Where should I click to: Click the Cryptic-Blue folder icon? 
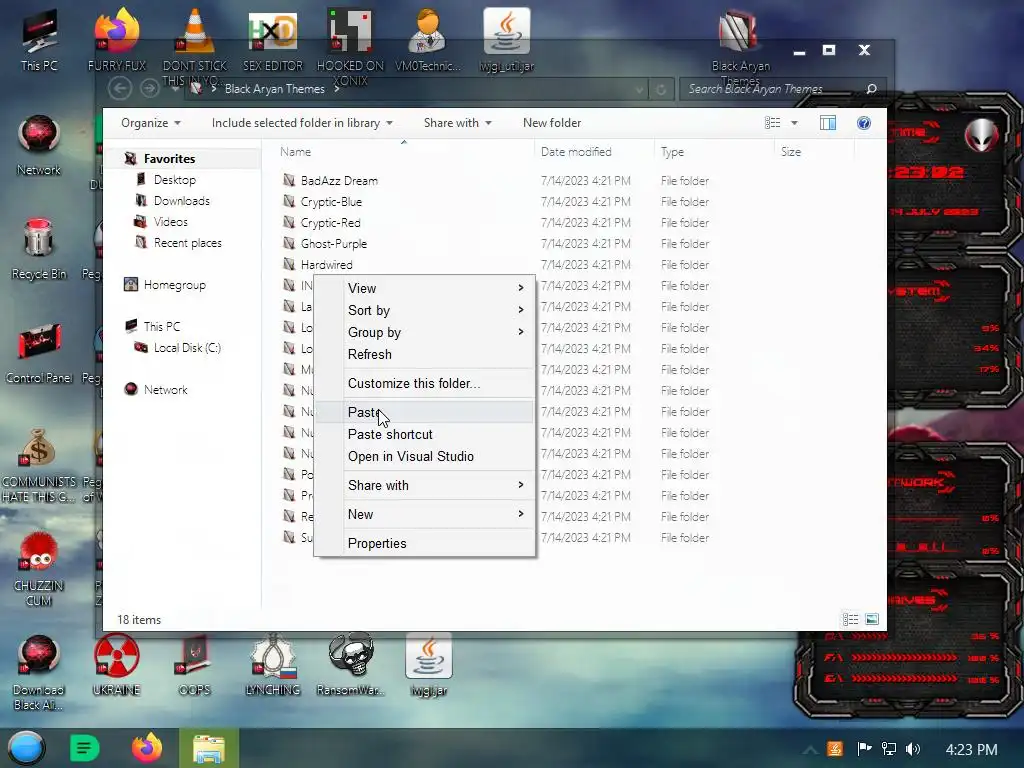click(x=289, y=201)
